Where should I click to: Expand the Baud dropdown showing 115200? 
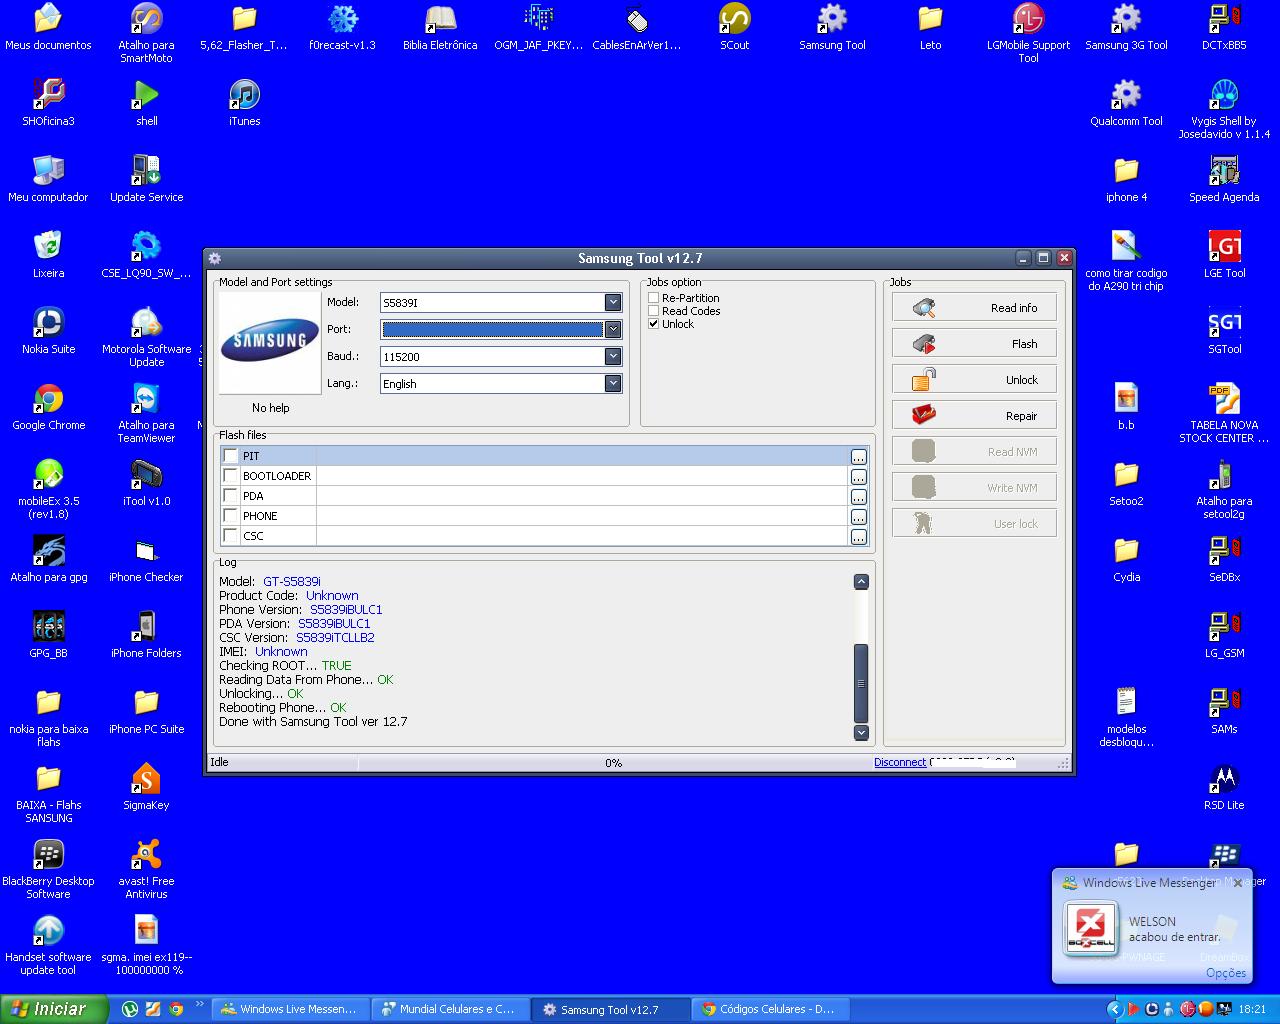613,356
